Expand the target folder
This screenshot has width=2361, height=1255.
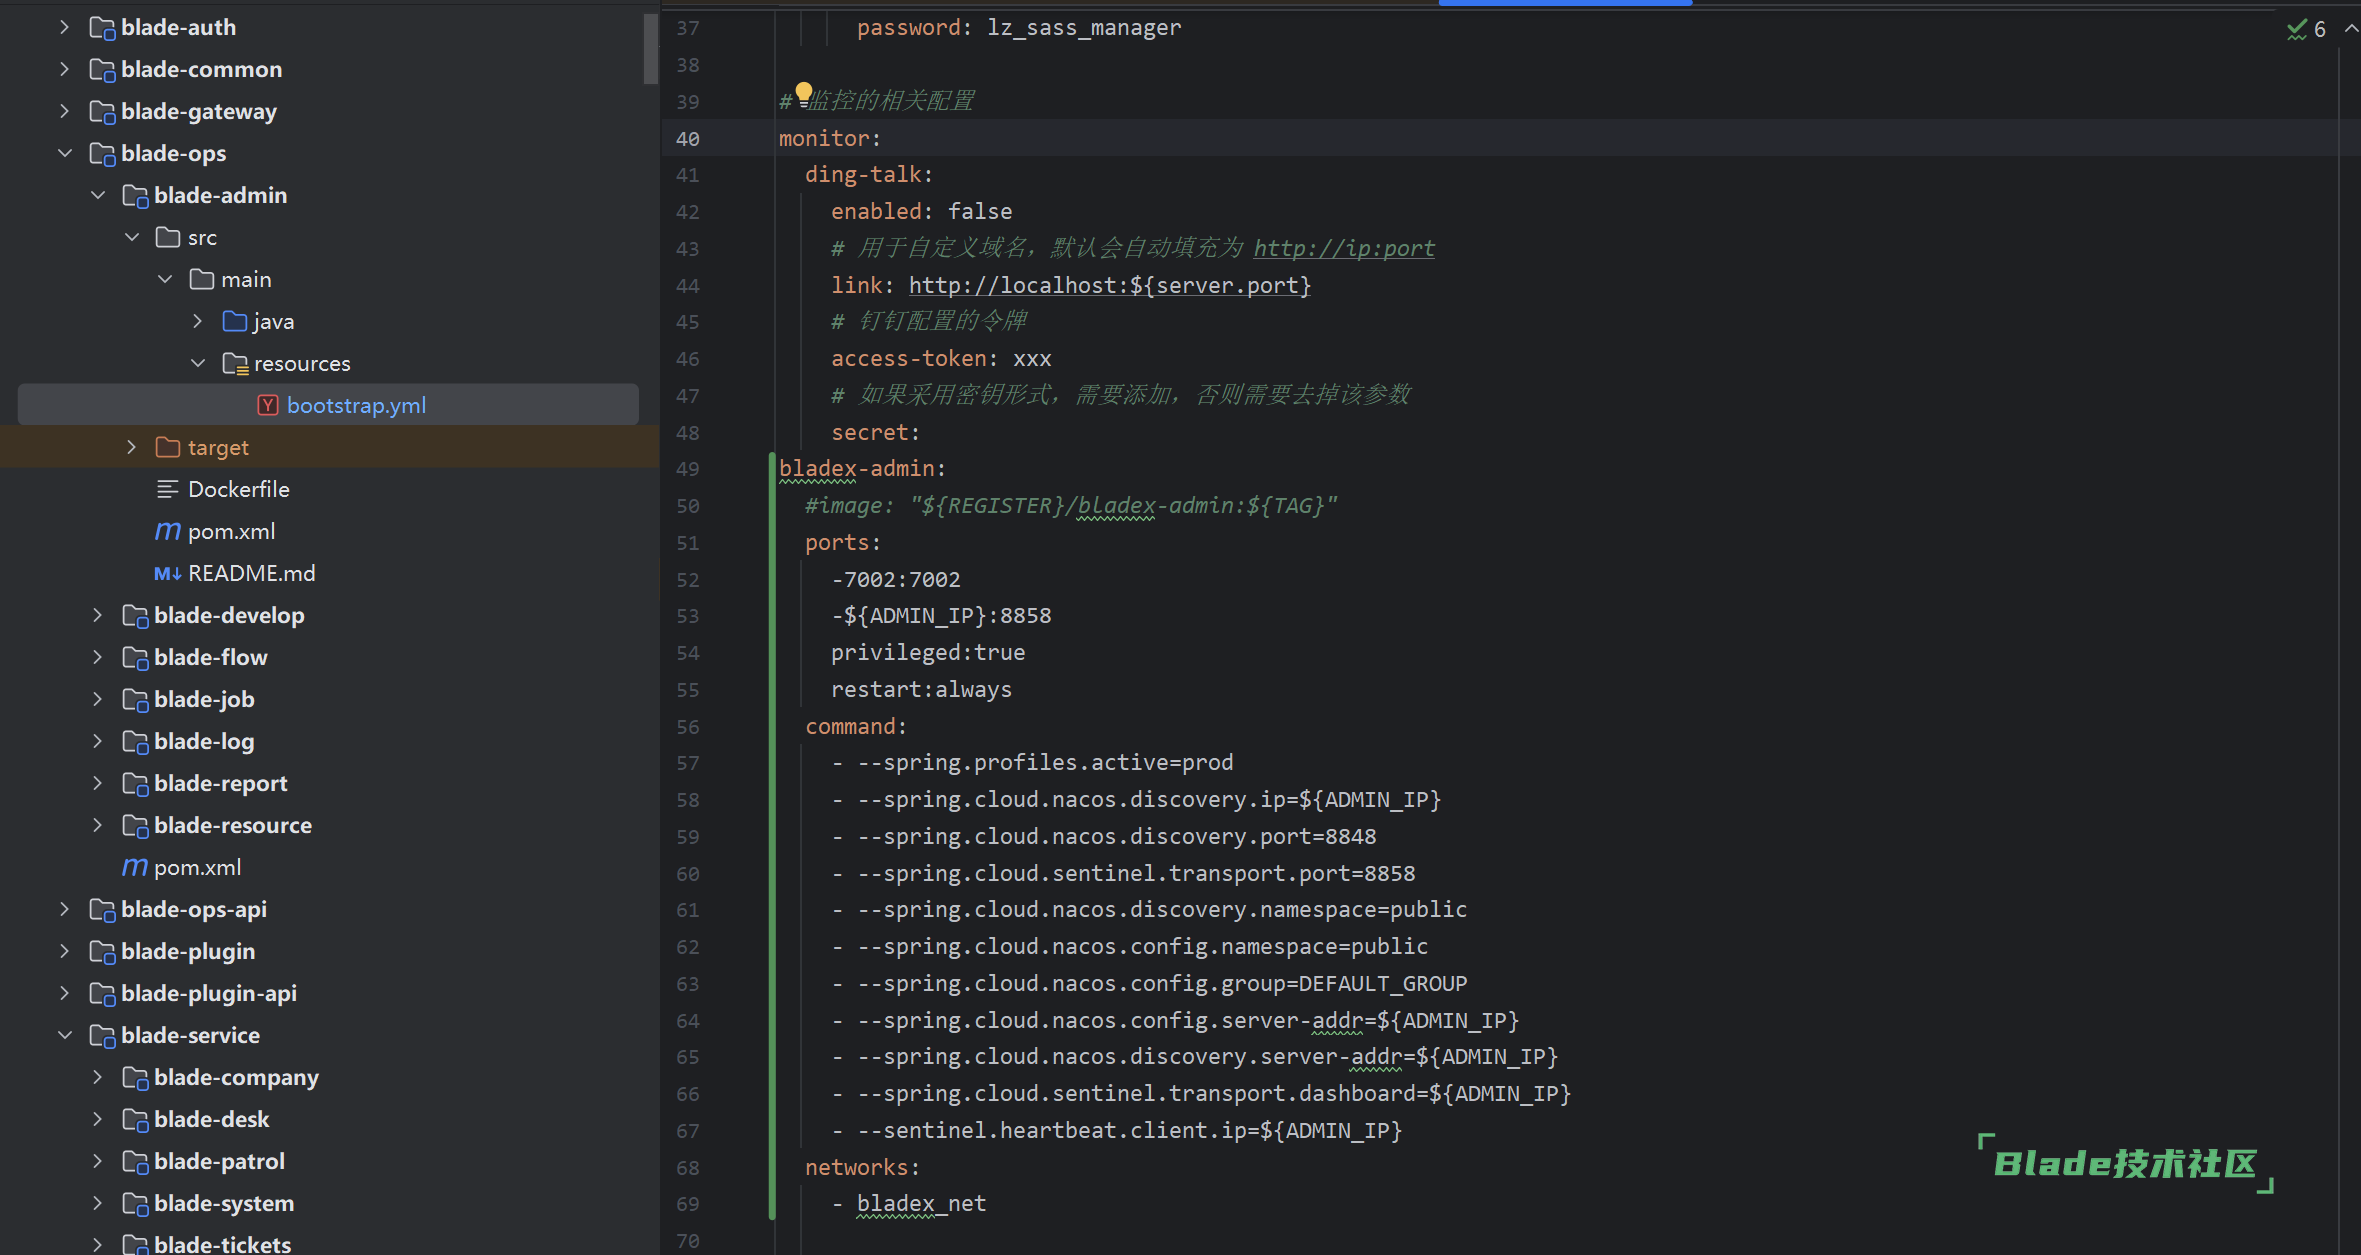(131, 448)
